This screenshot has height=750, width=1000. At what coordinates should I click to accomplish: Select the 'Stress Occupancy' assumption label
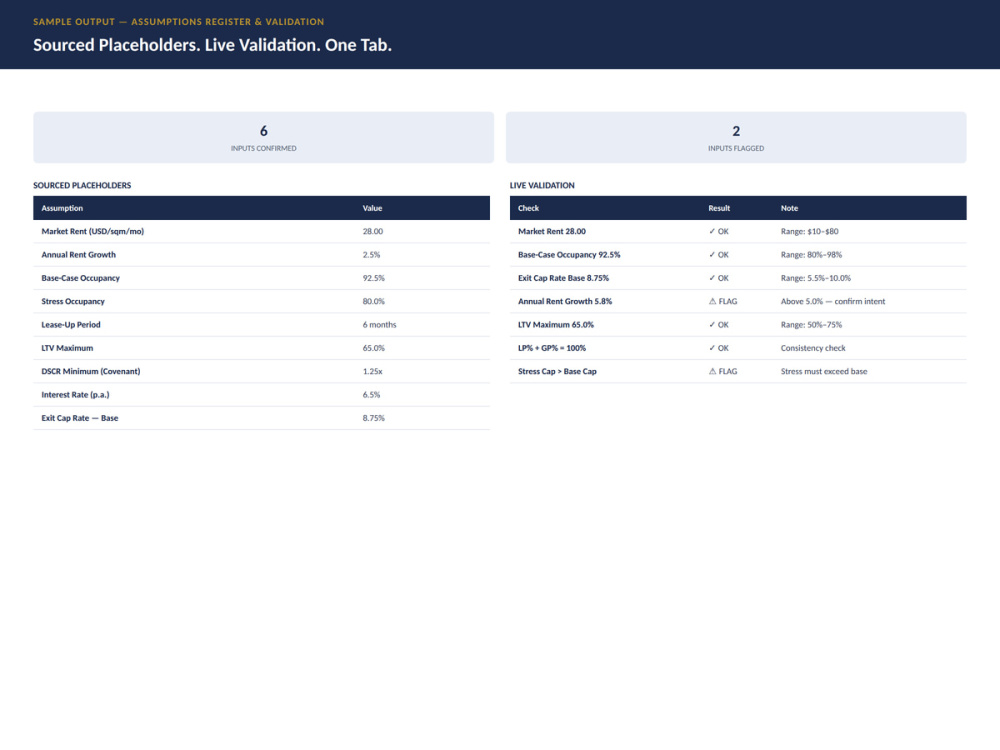coord(73,302)
